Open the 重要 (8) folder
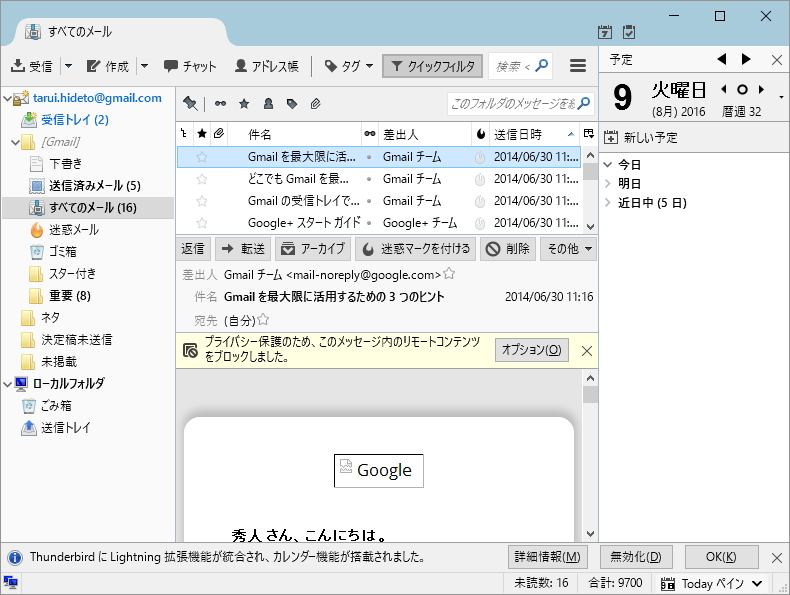790x595 pixels. (70, 296)
